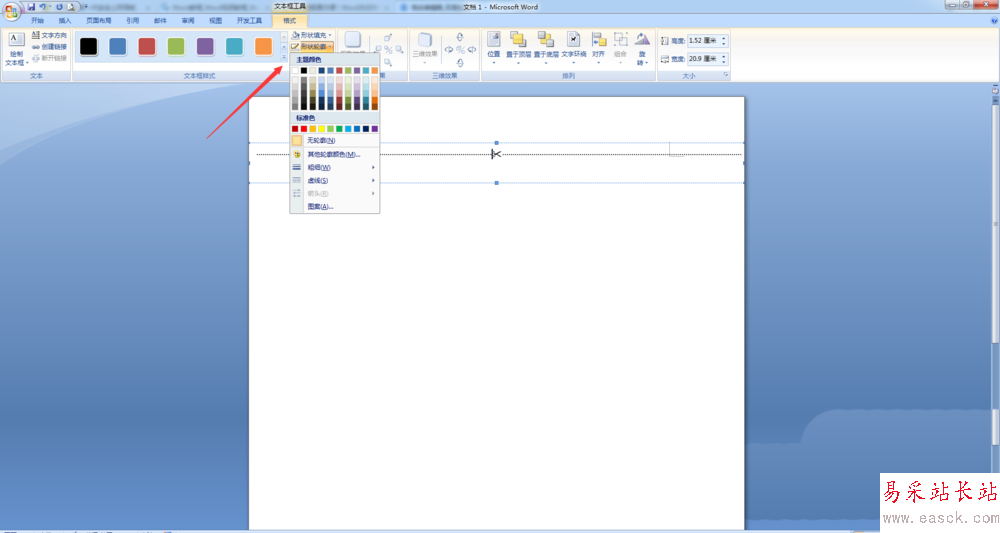Open the 位置 position menu
This screenshot has height=533, width=1000.
coord(494,48)
